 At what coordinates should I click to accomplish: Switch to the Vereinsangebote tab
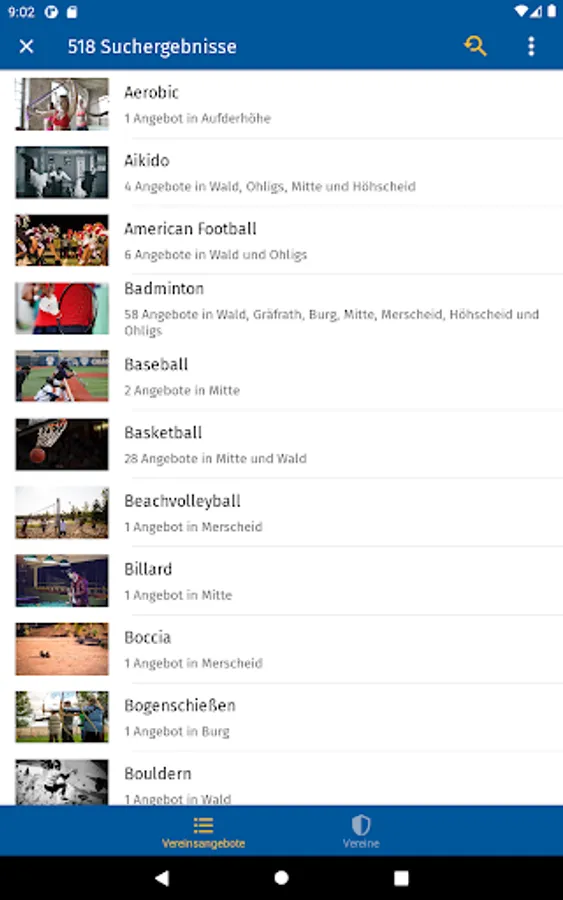203,831
